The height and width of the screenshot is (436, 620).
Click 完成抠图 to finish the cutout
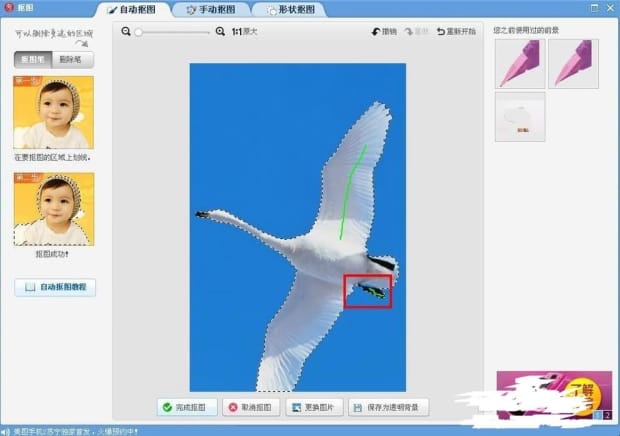click(187, 407)
